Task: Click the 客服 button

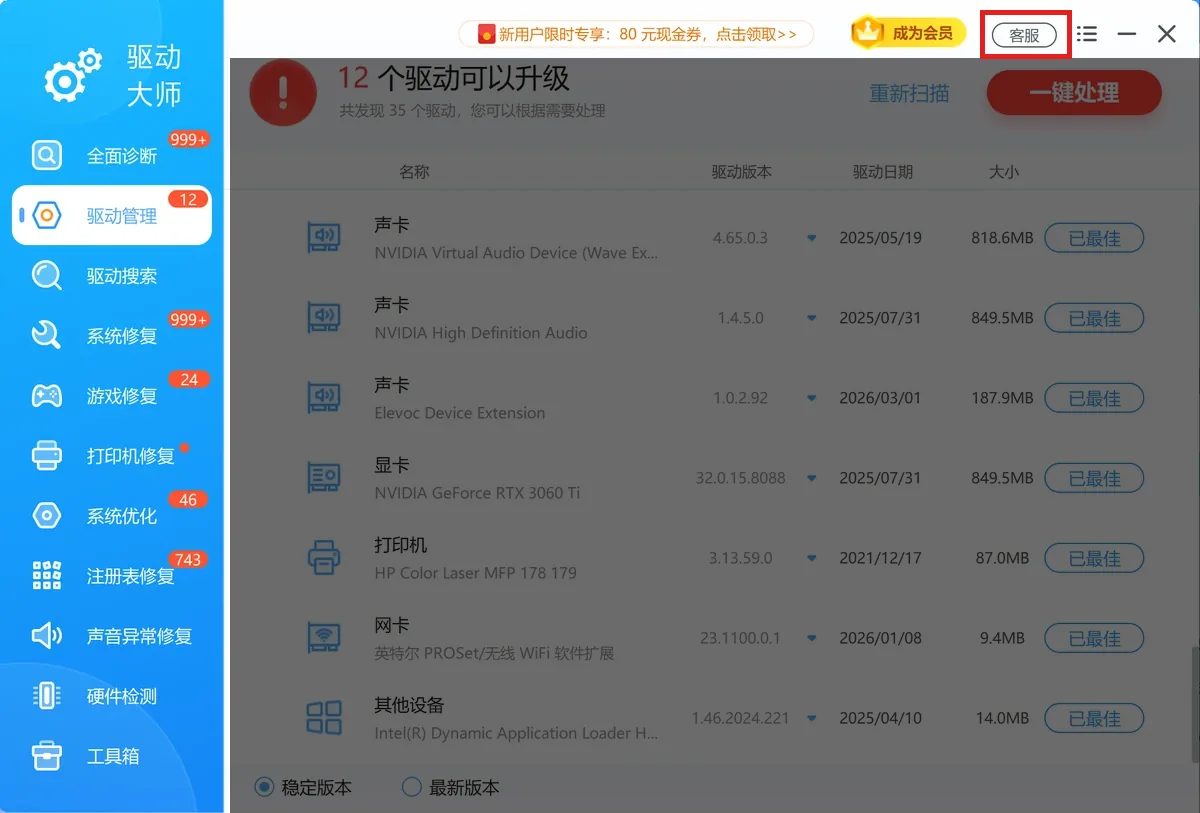Action: click(x=1024, y=35)
